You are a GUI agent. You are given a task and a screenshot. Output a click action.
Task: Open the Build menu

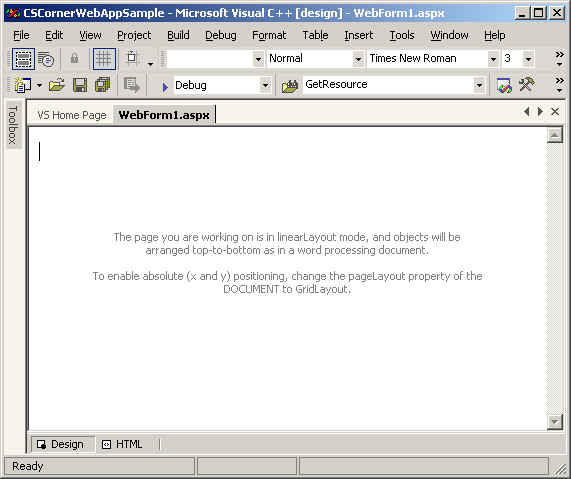point(178,35)
